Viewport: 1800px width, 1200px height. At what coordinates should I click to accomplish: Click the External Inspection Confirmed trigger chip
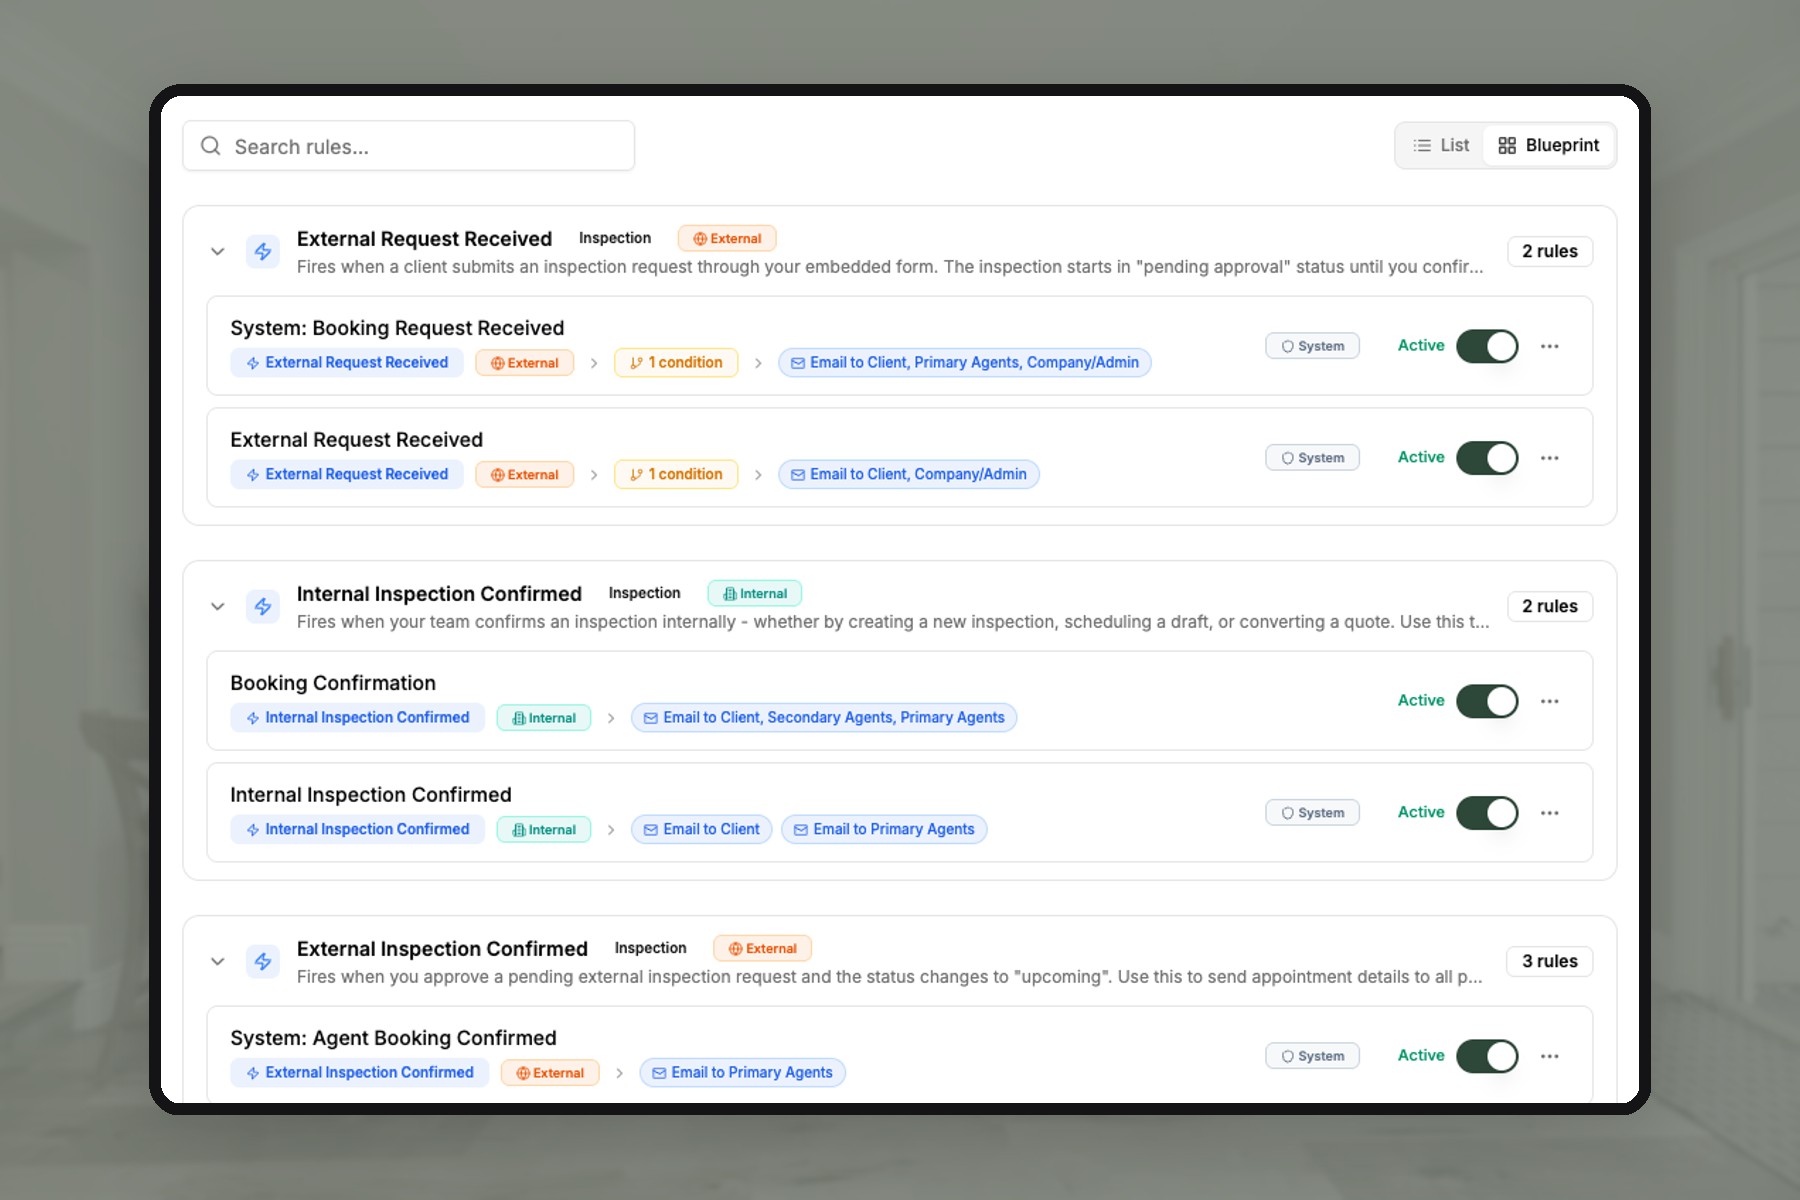[x=360, y=1072]
